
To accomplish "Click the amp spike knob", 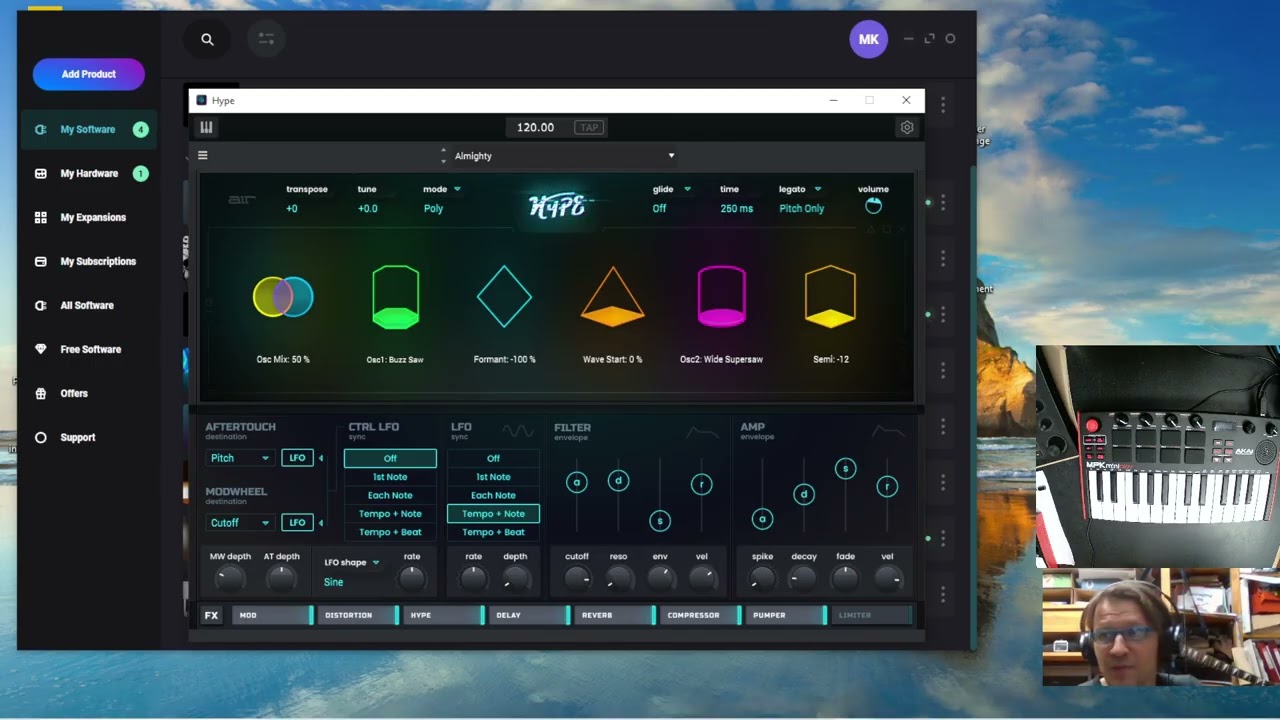I will (x=762, y=577).
